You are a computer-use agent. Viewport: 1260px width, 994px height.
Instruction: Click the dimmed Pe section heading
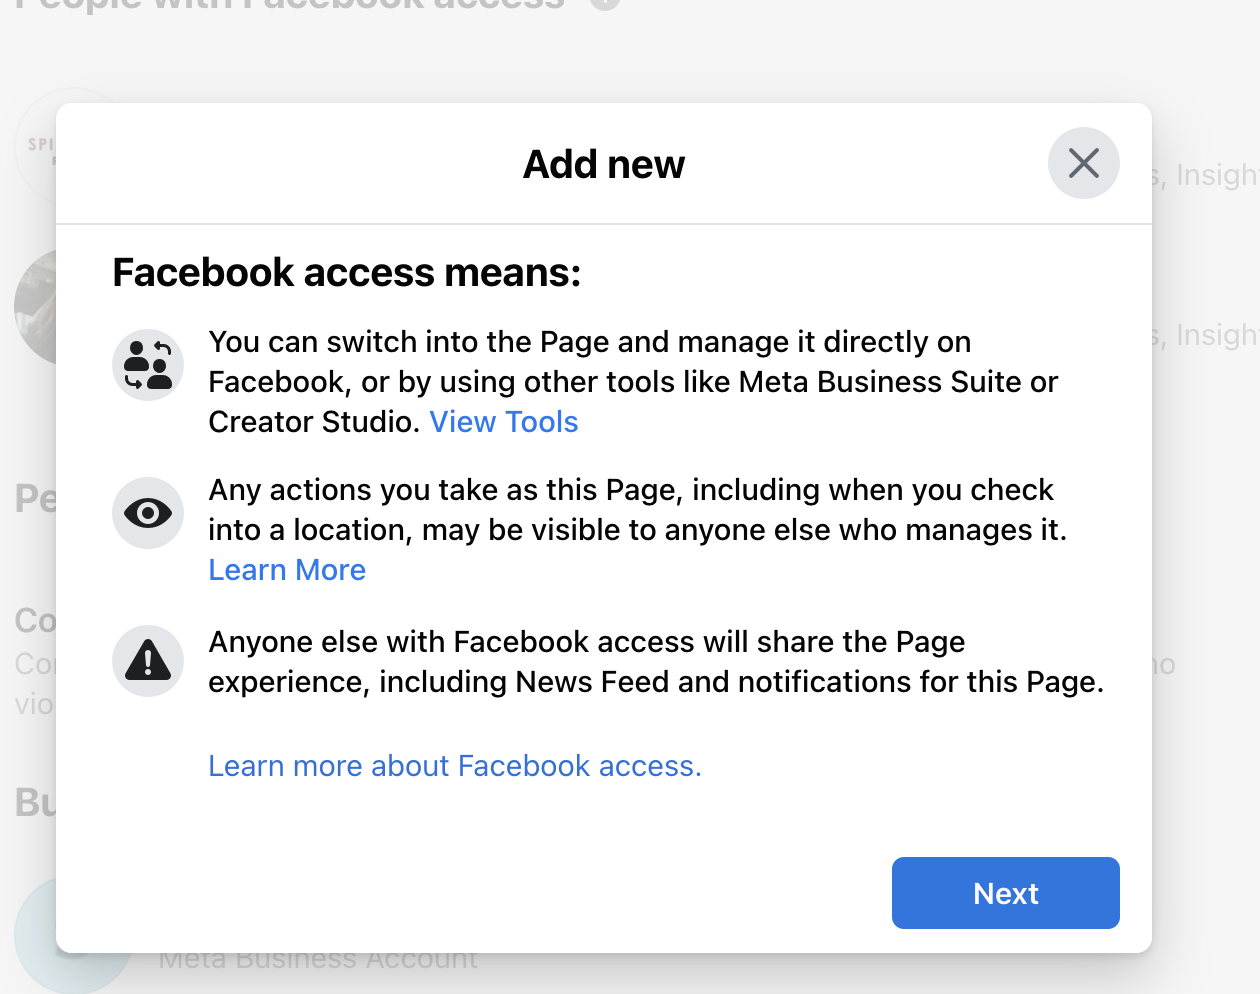point(35,498)
